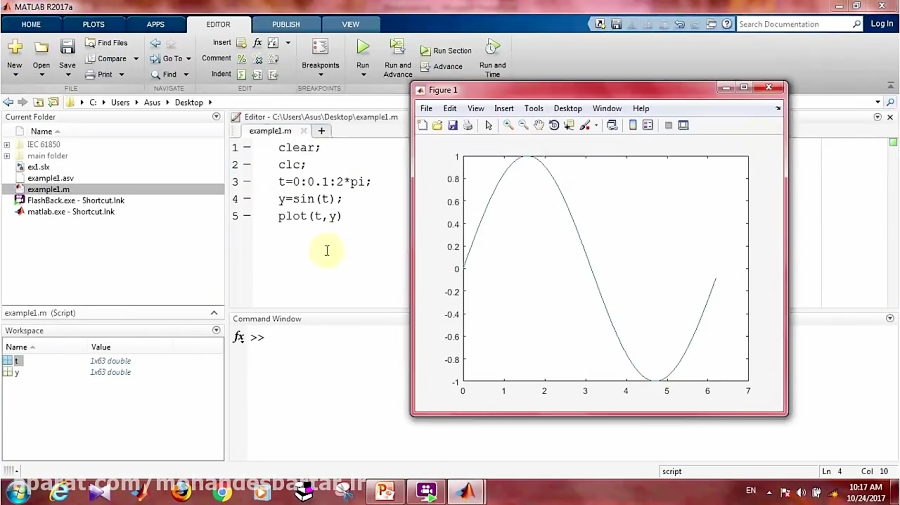Select the Pan hand tool in the figure toolbar
Viewport: 900px width, 505px height.
539,125
